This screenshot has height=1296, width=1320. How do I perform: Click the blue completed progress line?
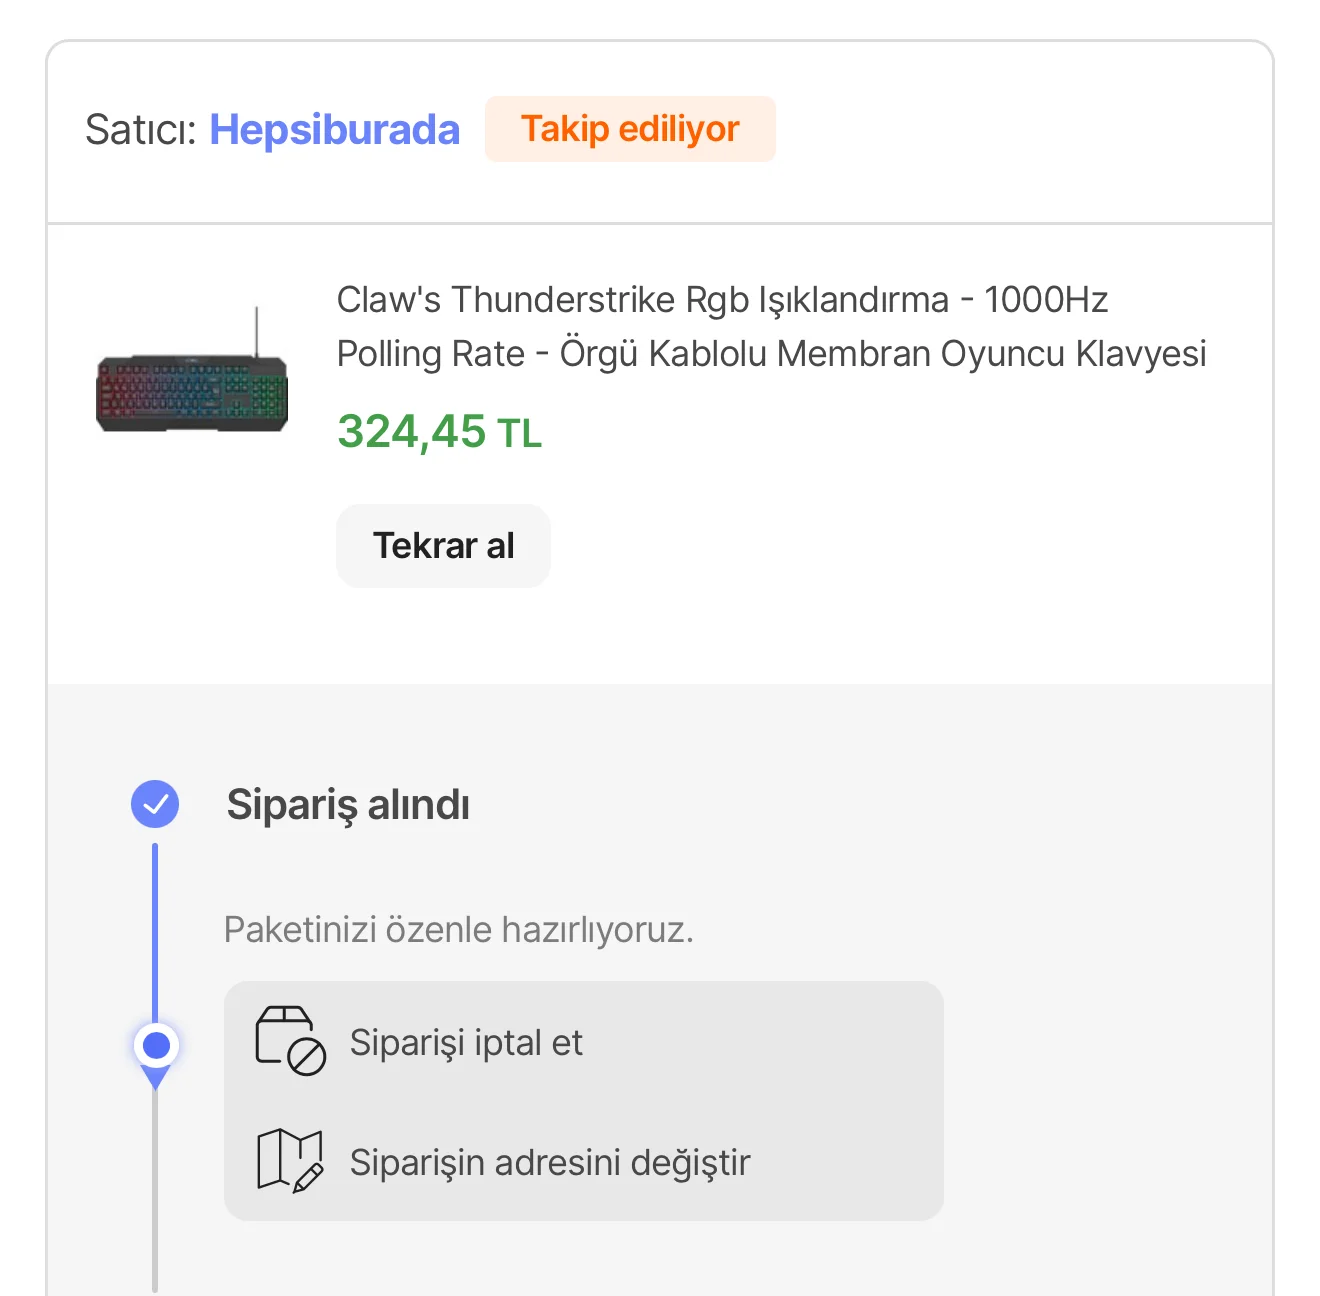click(x=155, y=930)
